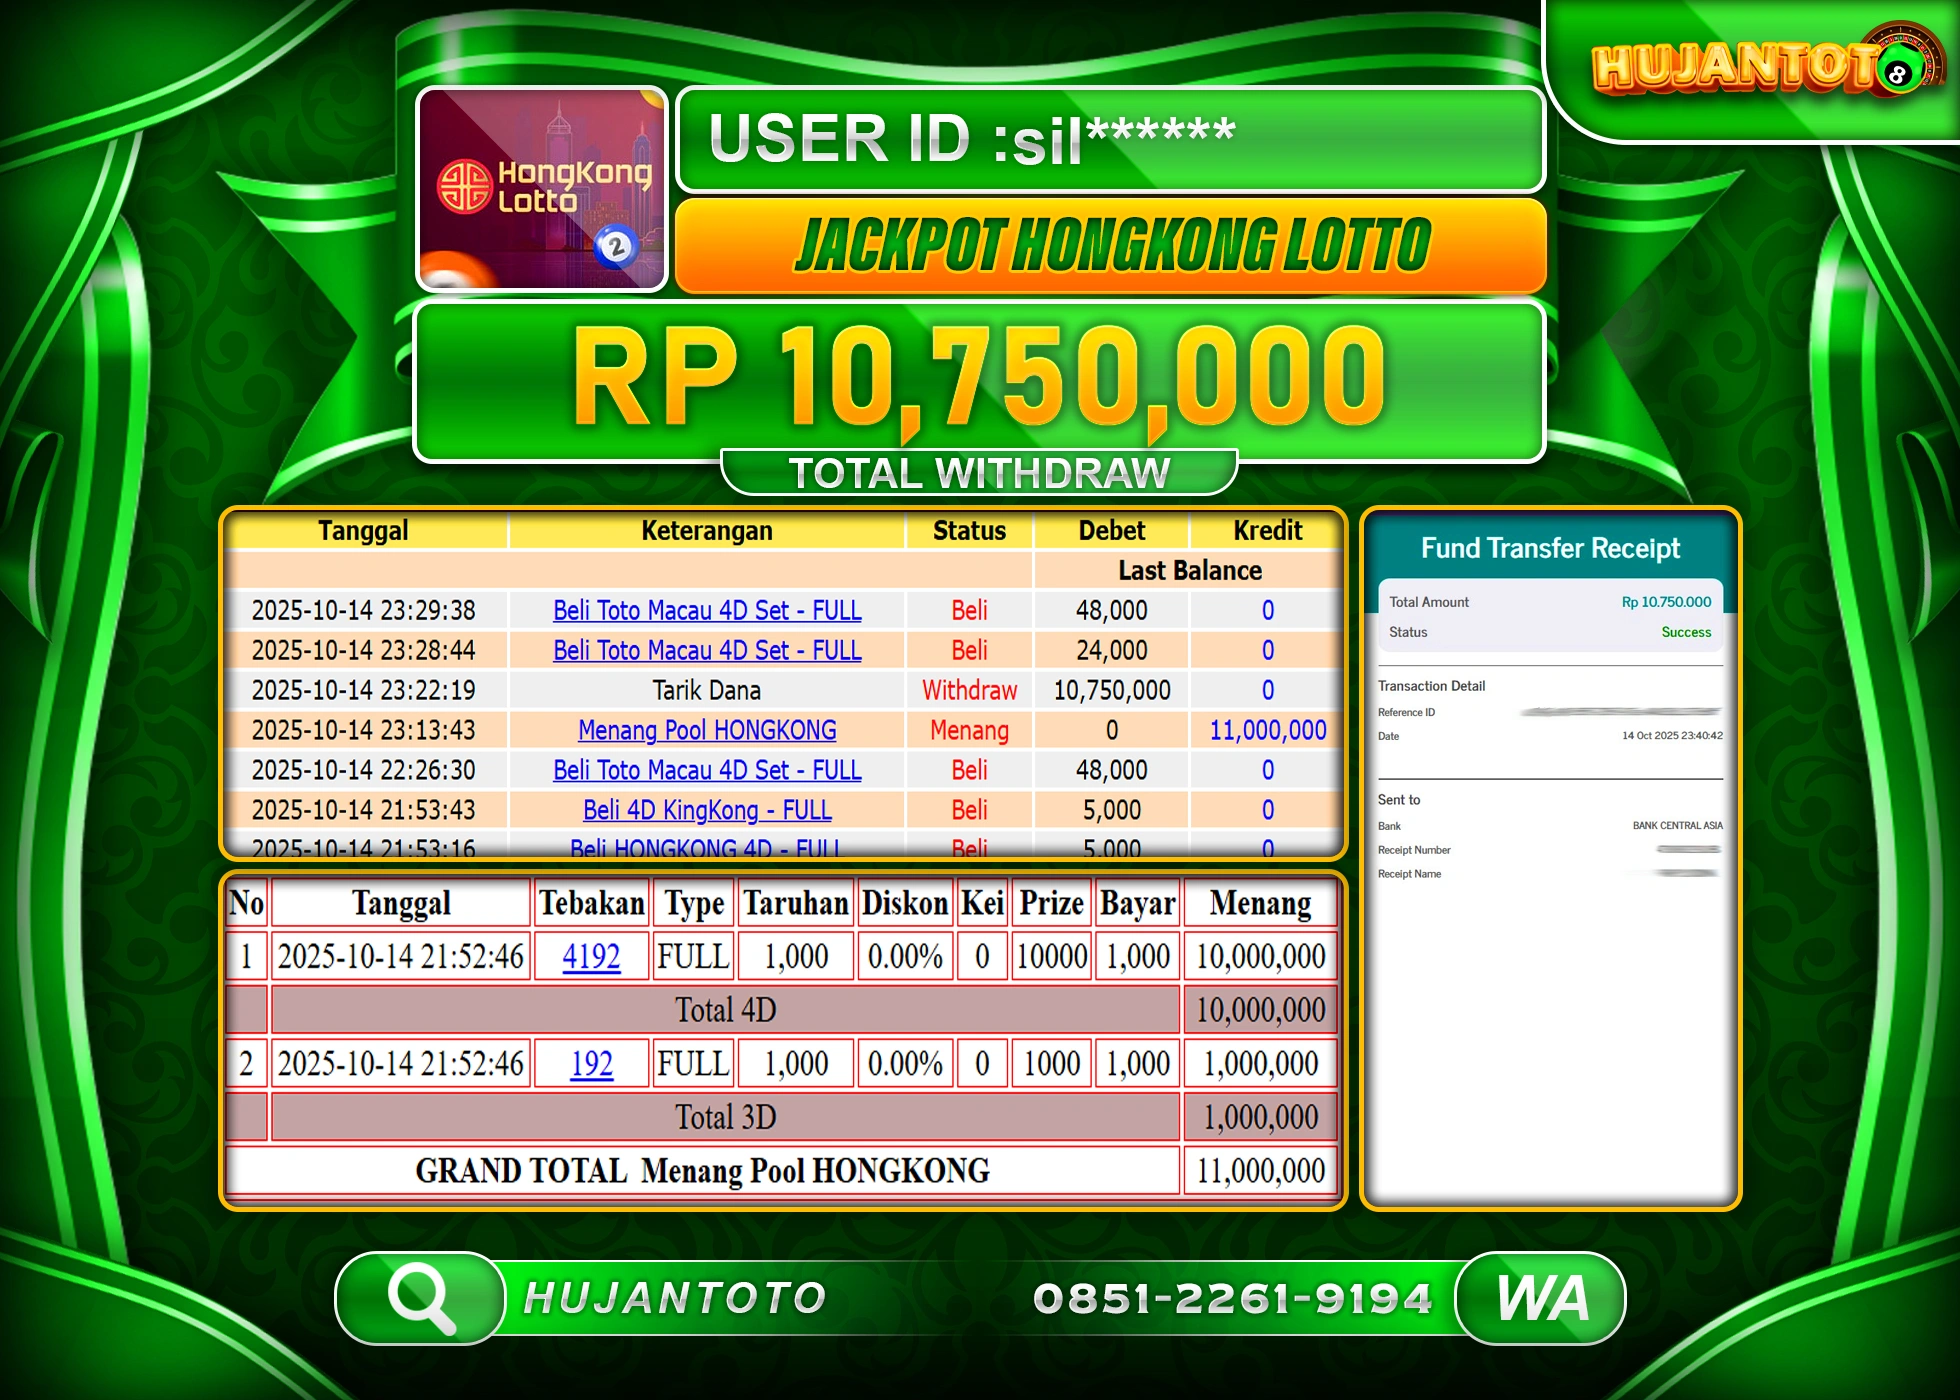
Task: Click the first Beli Toto Macau 4D link
Action: coord(706,610)
